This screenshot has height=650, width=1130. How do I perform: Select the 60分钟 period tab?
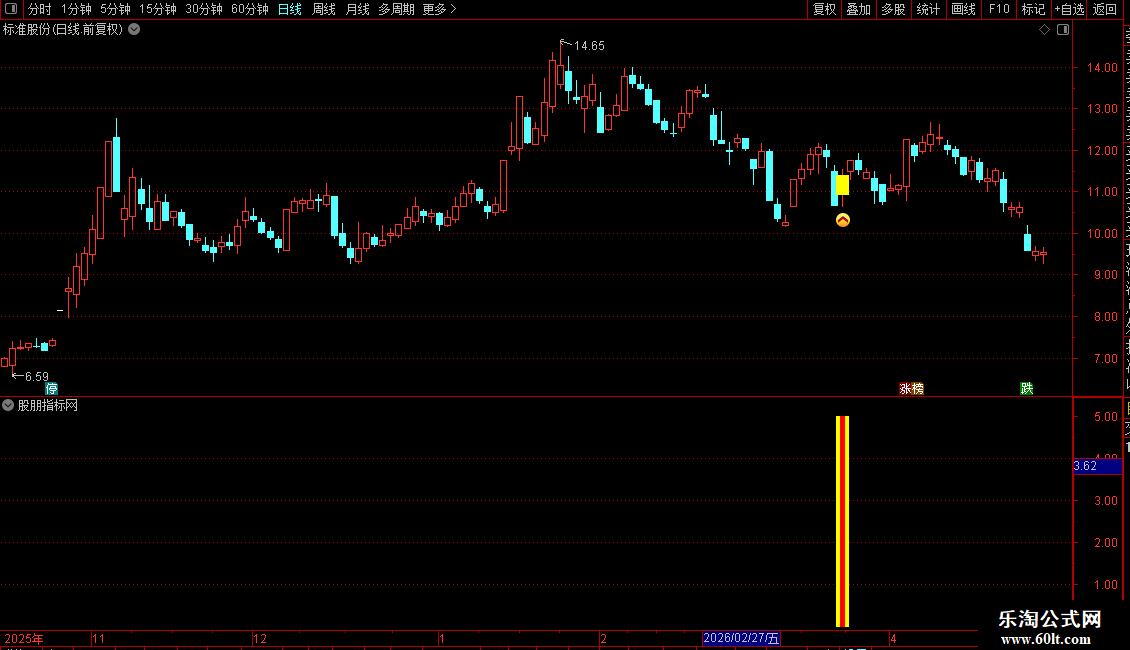(x=249, y=9)
